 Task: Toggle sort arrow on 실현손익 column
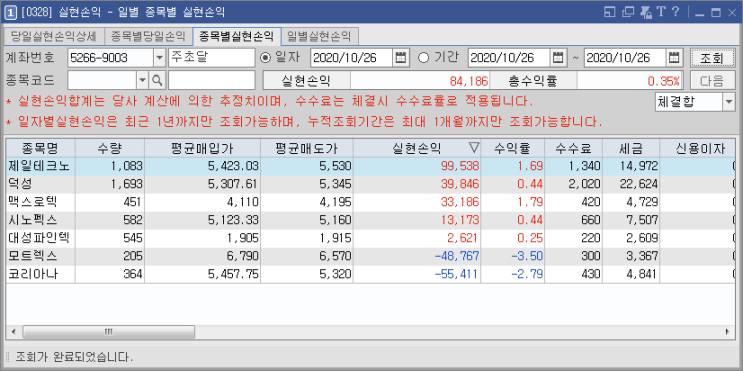473,148
